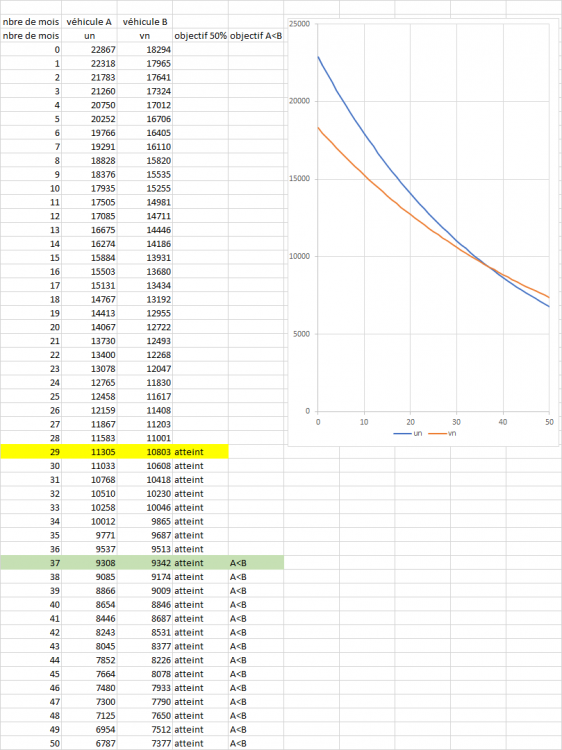Select the last row cell 7377
Image resolution: width=562 pixels, height=750 pixels.
click(x=145, y=743)
